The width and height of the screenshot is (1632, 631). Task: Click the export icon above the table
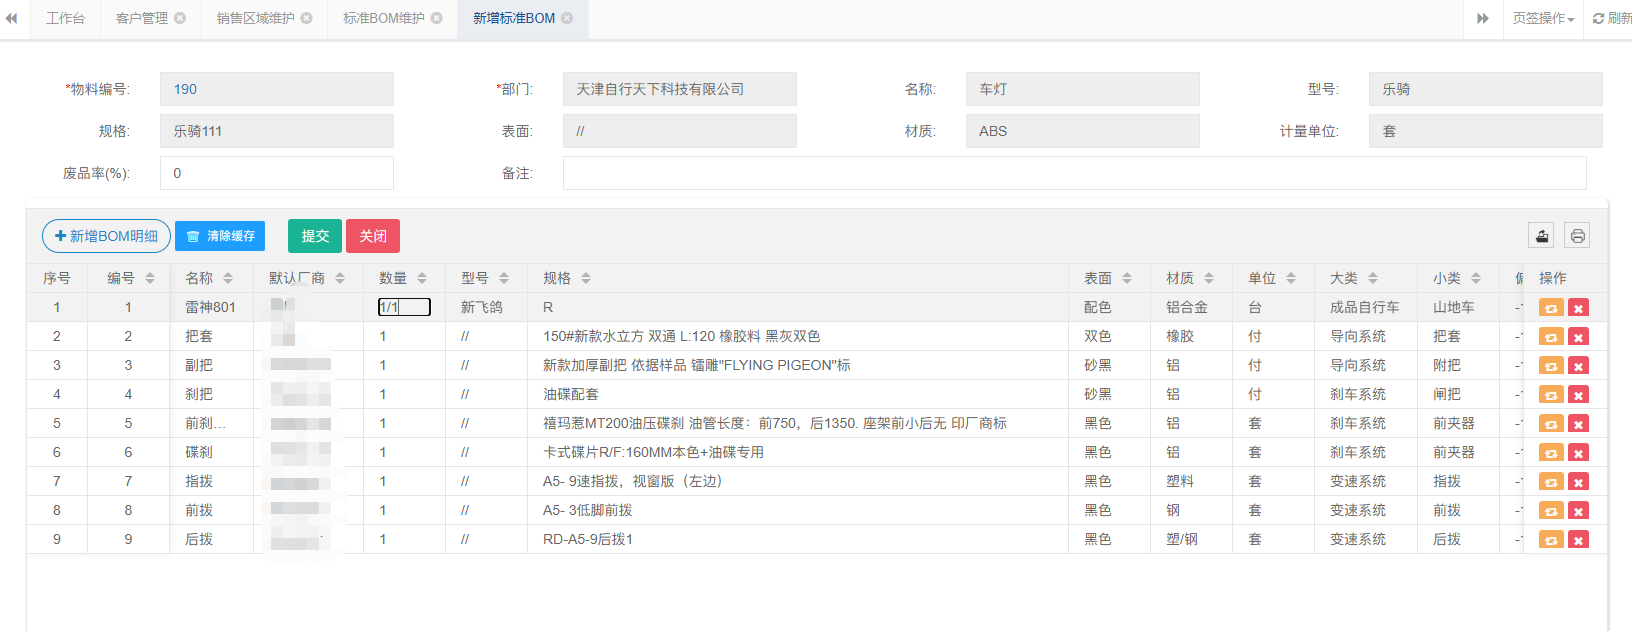coord(1541,236)
